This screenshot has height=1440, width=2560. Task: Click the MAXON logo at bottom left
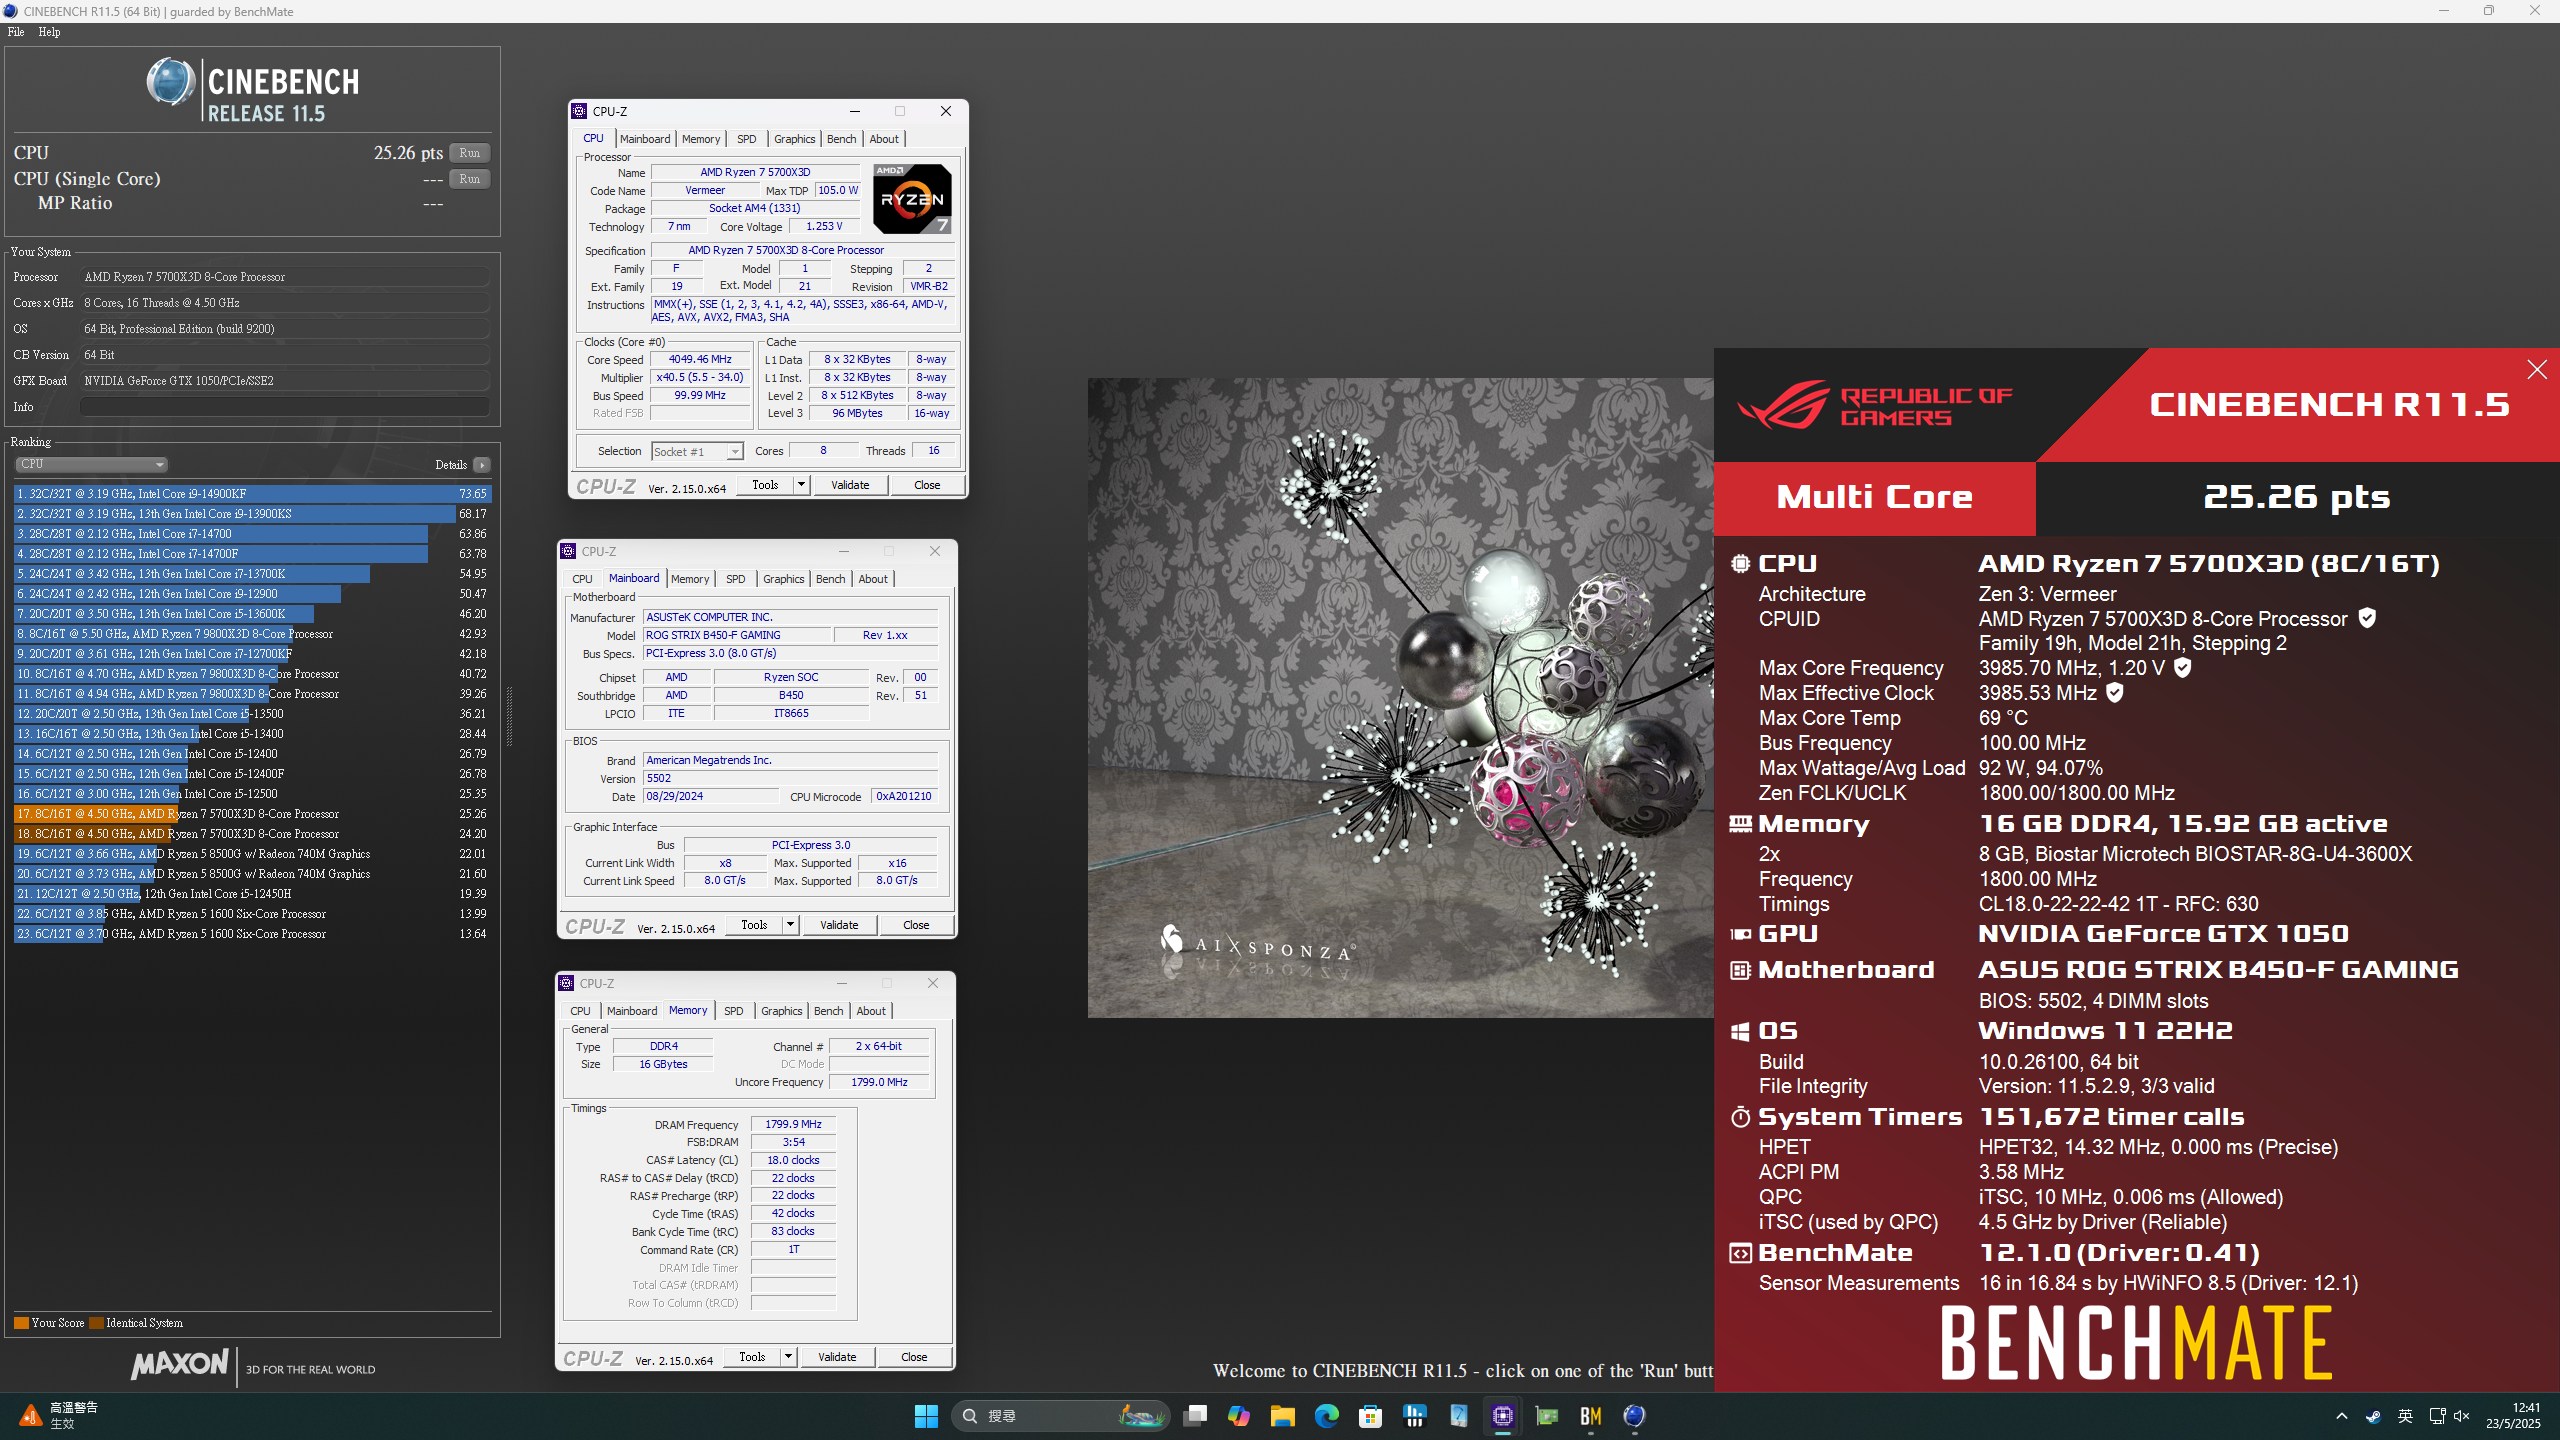pos(180,1364)
